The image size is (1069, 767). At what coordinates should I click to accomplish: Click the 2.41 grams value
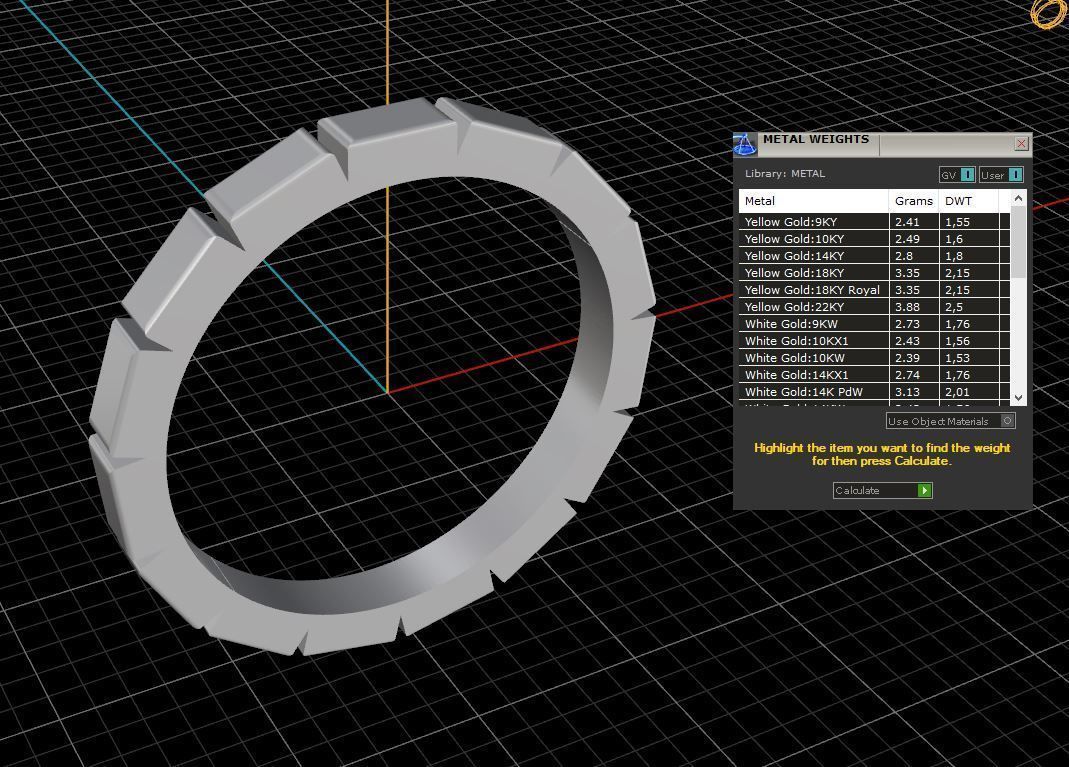[x=907, y=222]
